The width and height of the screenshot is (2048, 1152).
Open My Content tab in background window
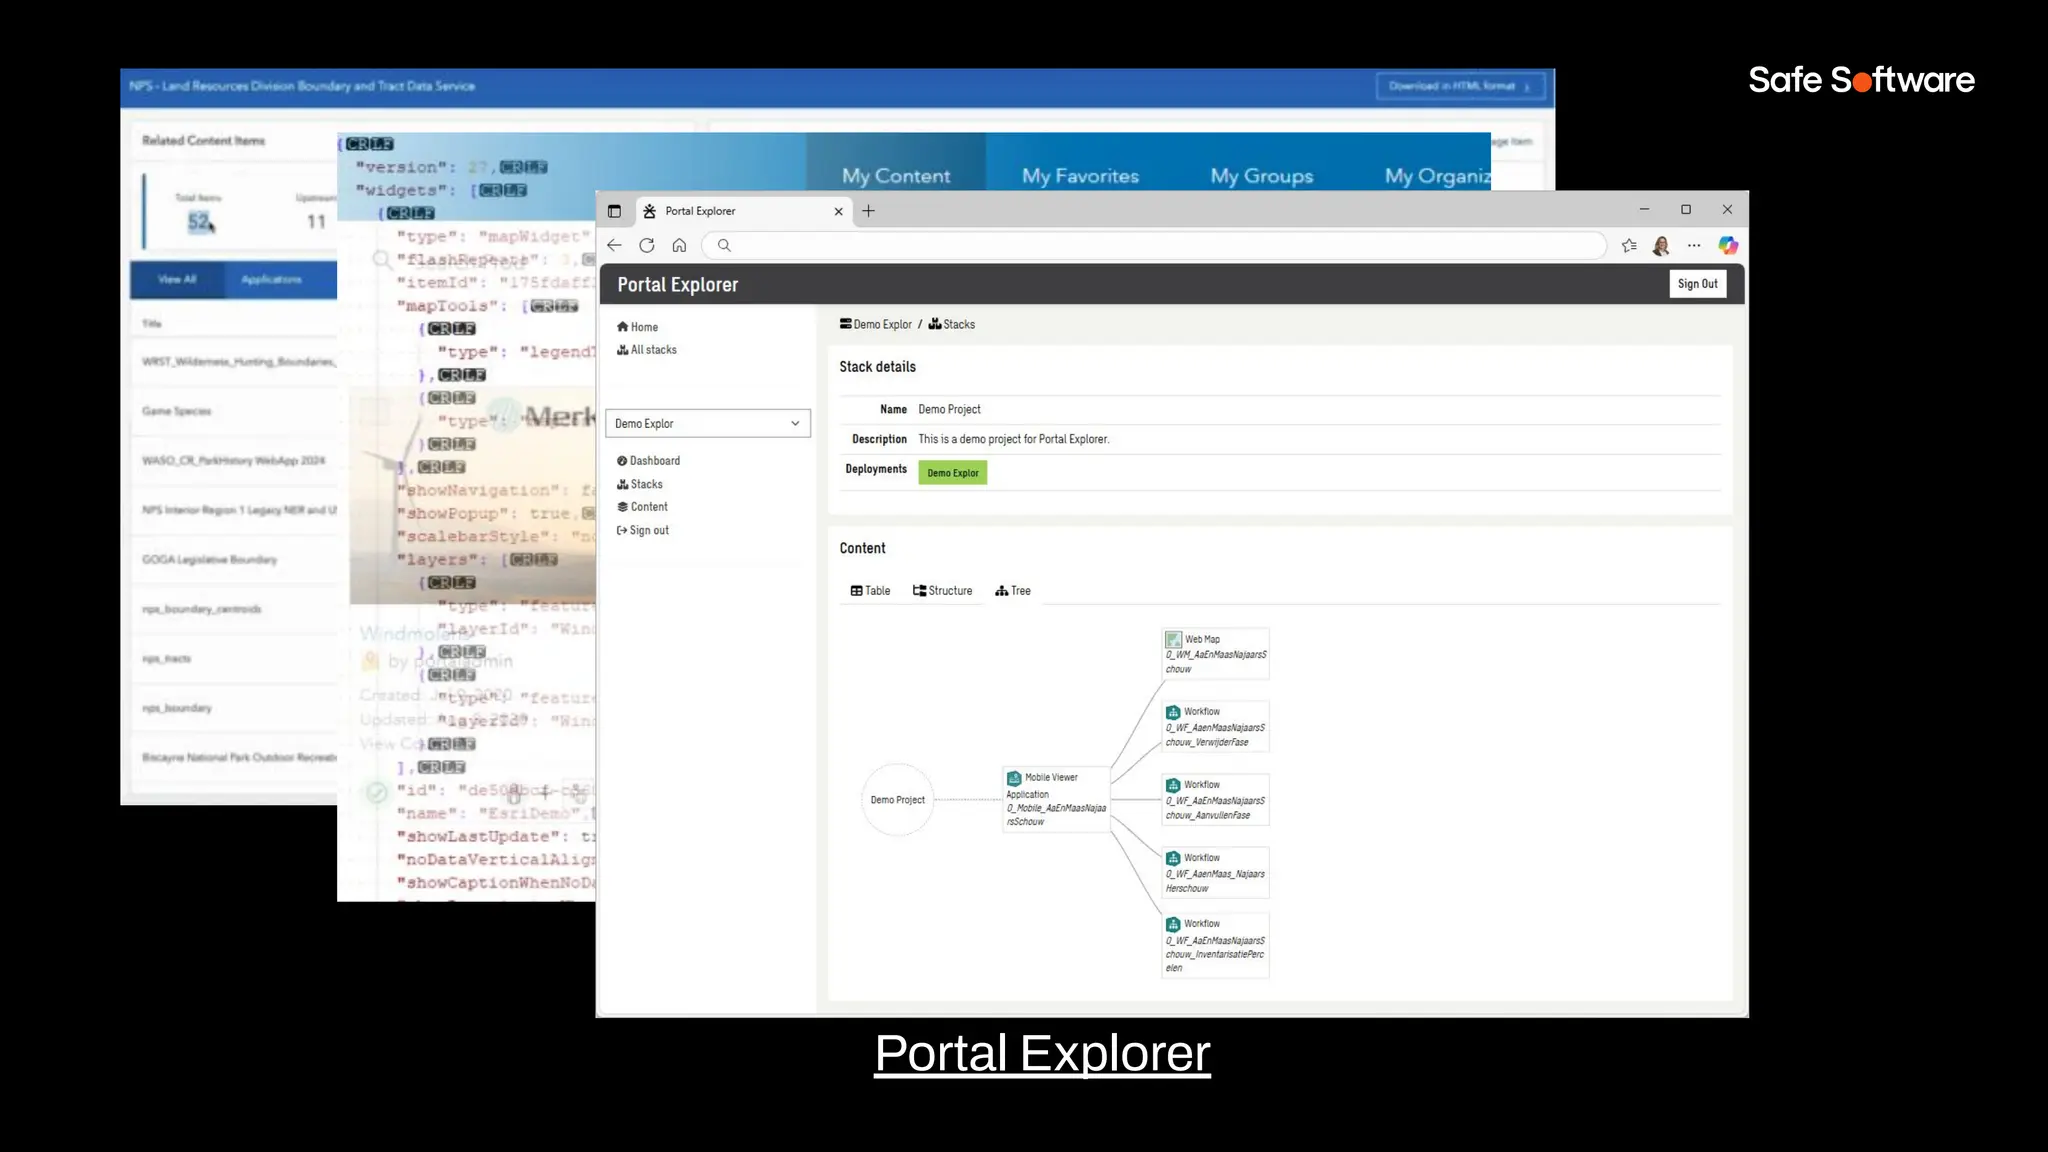point(896,176)
